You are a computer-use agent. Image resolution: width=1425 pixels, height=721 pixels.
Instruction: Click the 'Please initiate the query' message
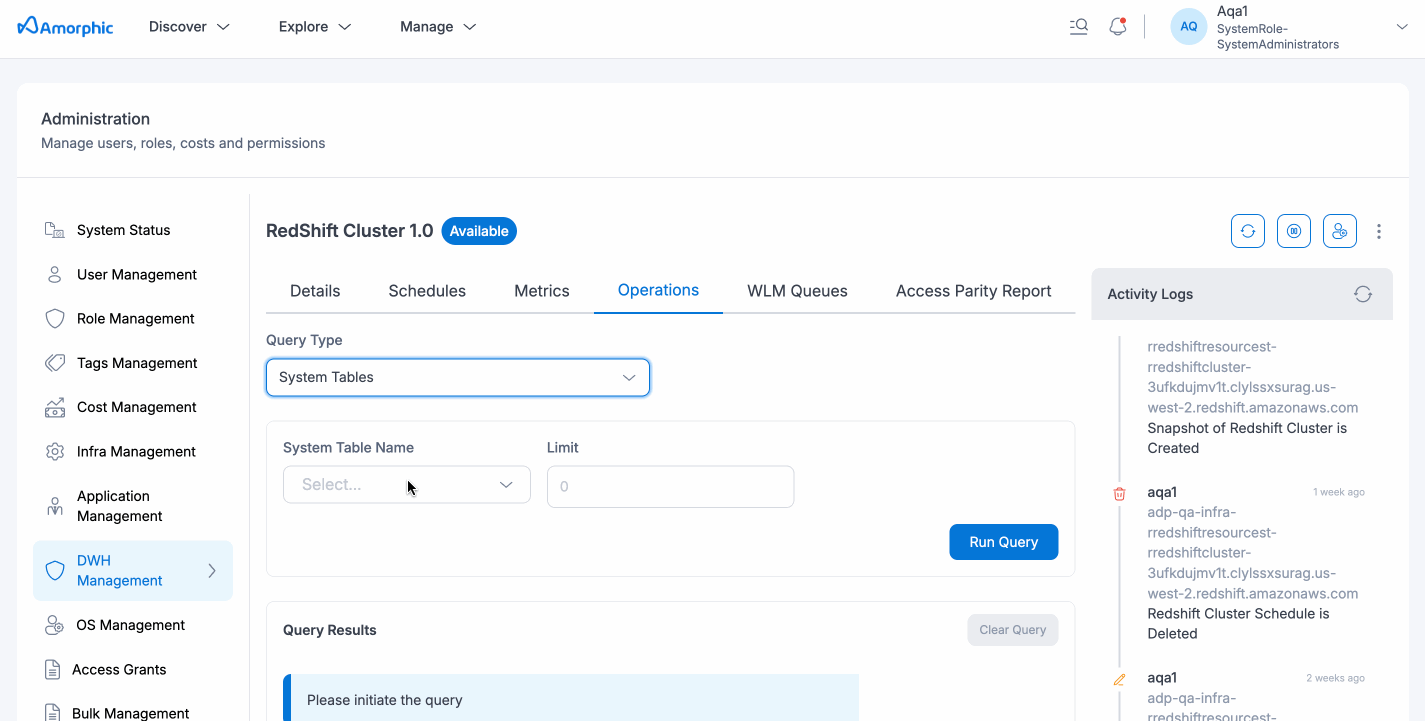(x=385, y=700)
